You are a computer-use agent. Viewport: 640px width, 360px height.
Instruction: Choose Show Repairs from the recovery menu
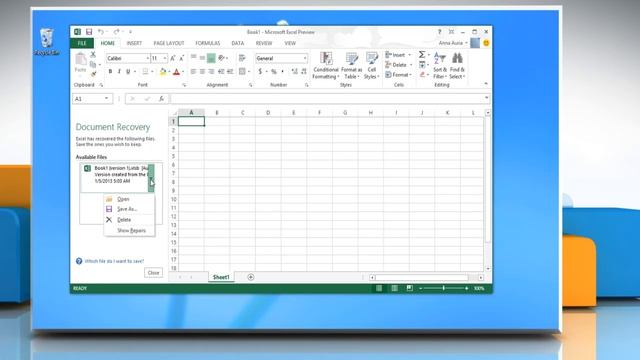(x=129, y=231)
